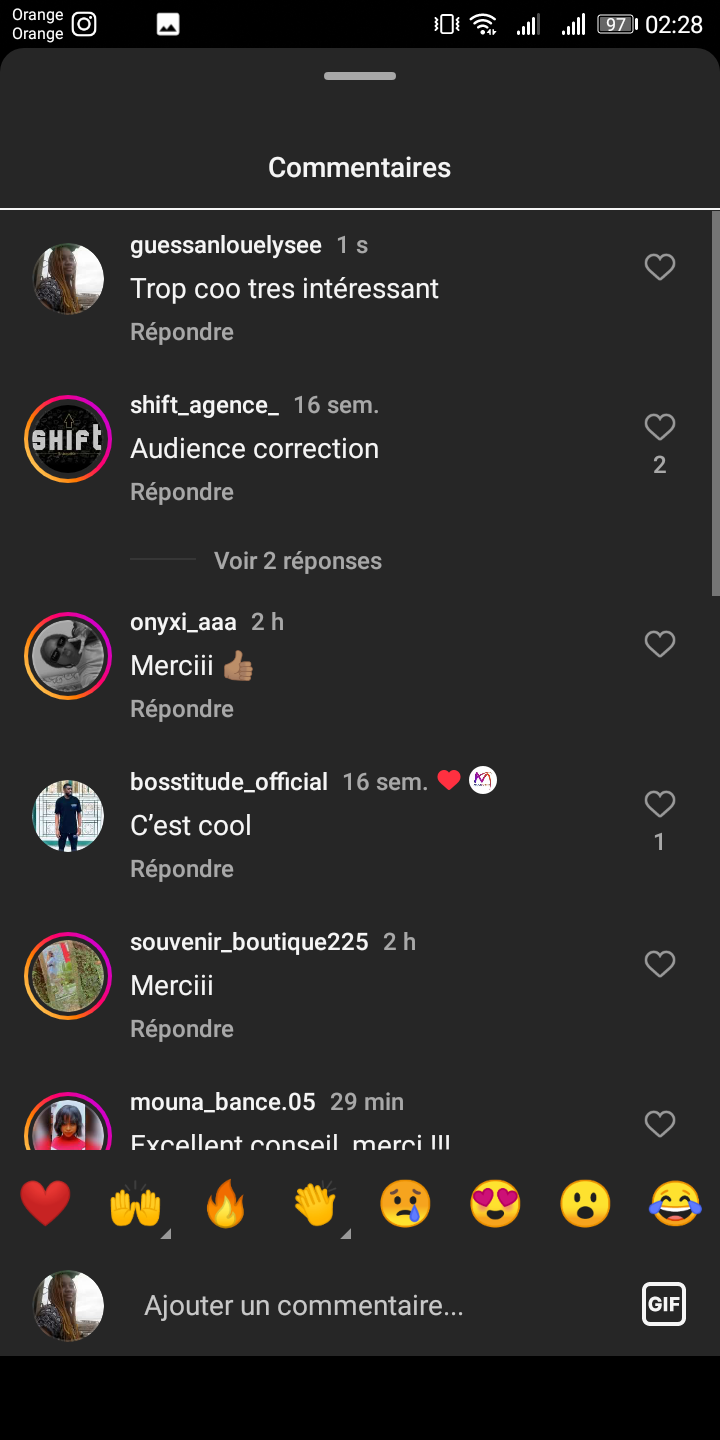Like the shift_agence_ comment
The image size is (720, 1440).
tap(659, 428)
